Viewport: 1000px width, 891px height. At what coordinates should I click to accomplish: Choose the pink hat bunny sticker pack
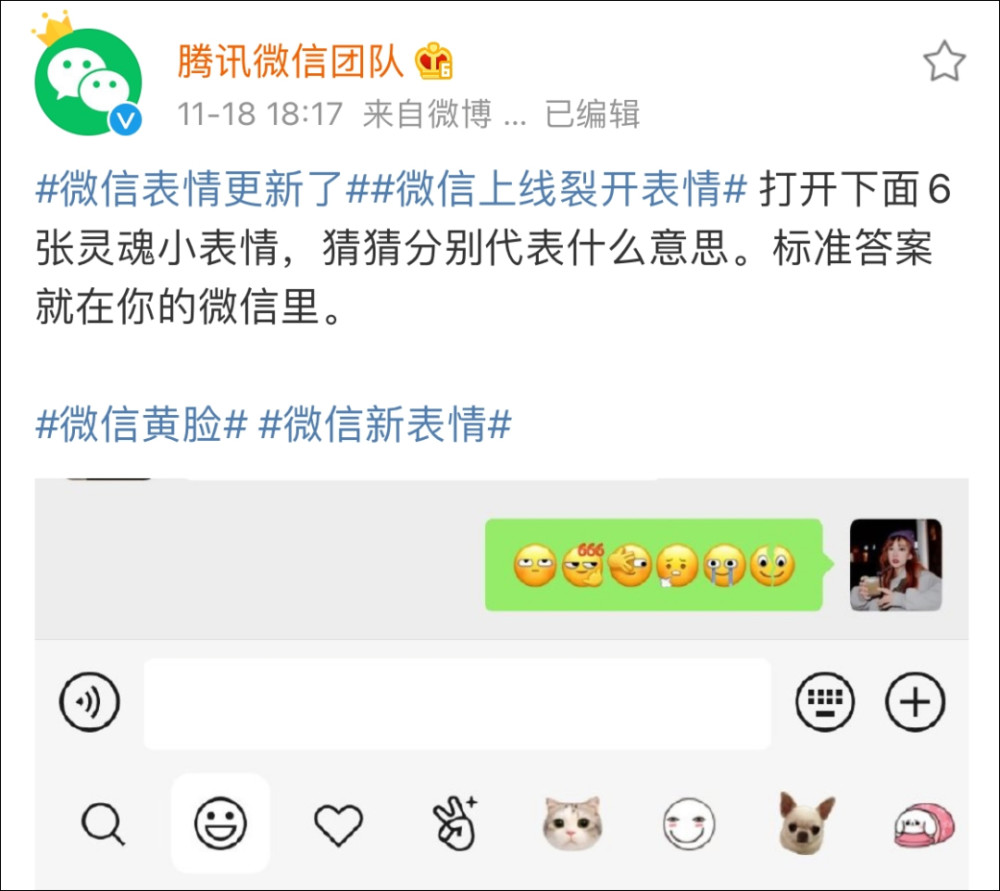(924, 824)
